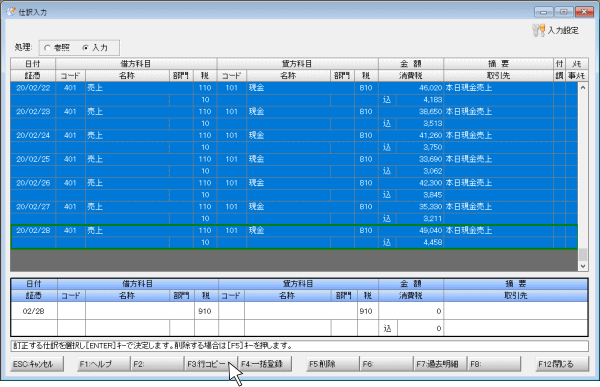Click the tax amount 3,513 cell
The height and width of the screenshot is (387, 600).
[420, 123]
